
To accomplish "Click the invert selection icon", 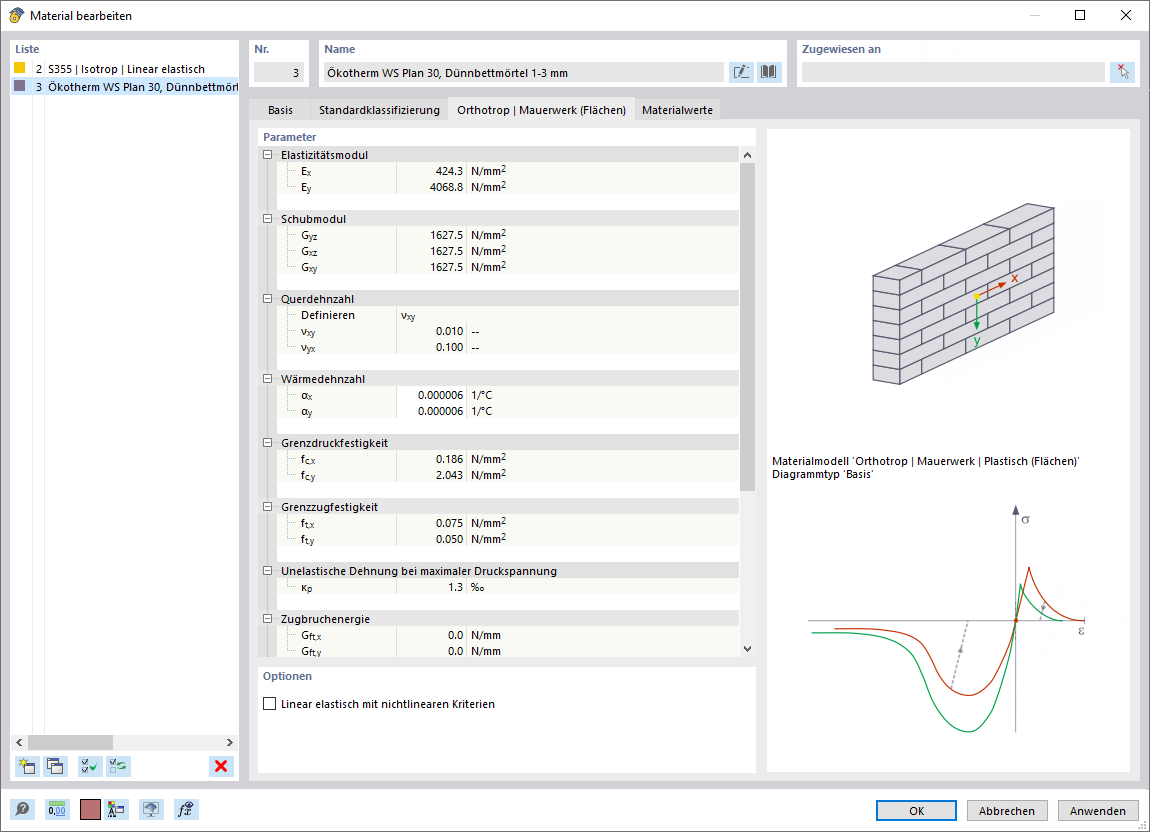I will [x=118, y=766].
